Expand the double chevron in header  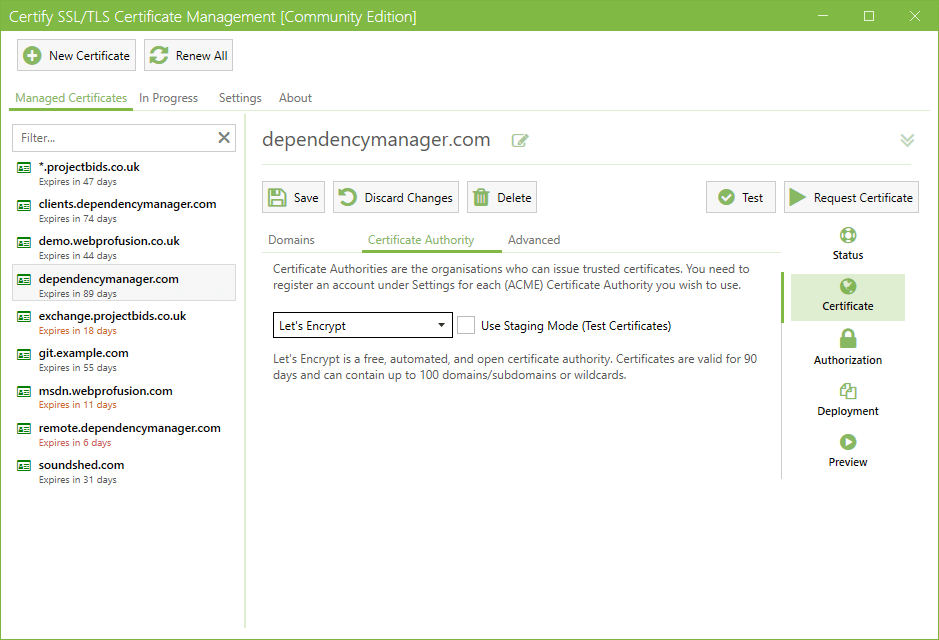907,140
